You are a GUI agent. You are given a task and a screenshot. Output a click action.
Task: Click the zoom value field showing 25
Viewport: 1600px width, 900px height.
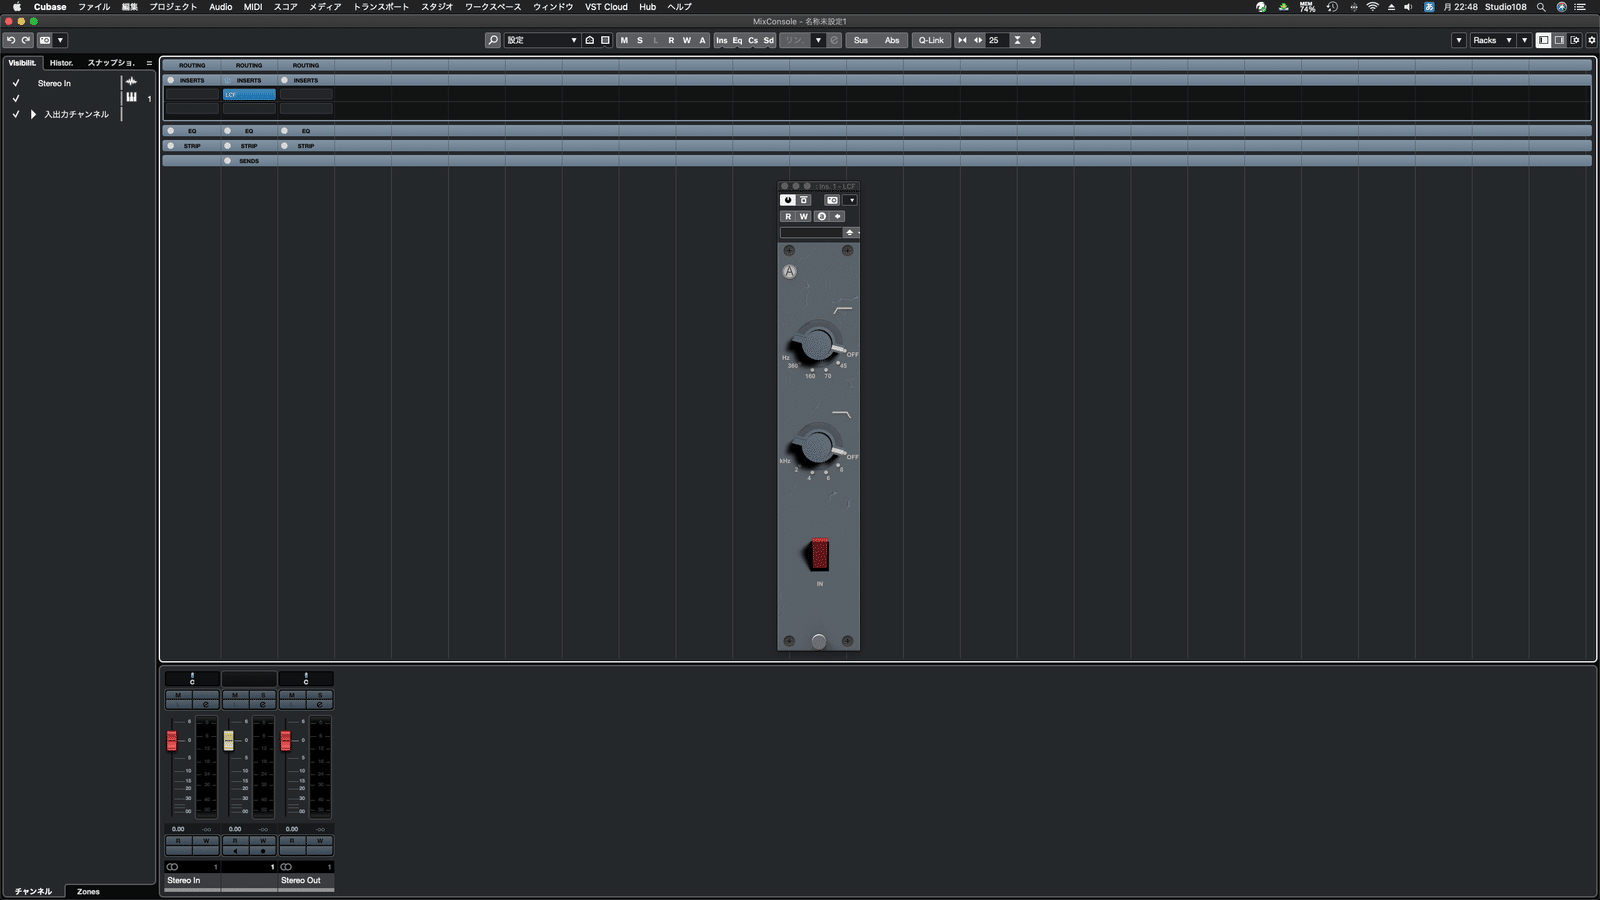point(997,40)
